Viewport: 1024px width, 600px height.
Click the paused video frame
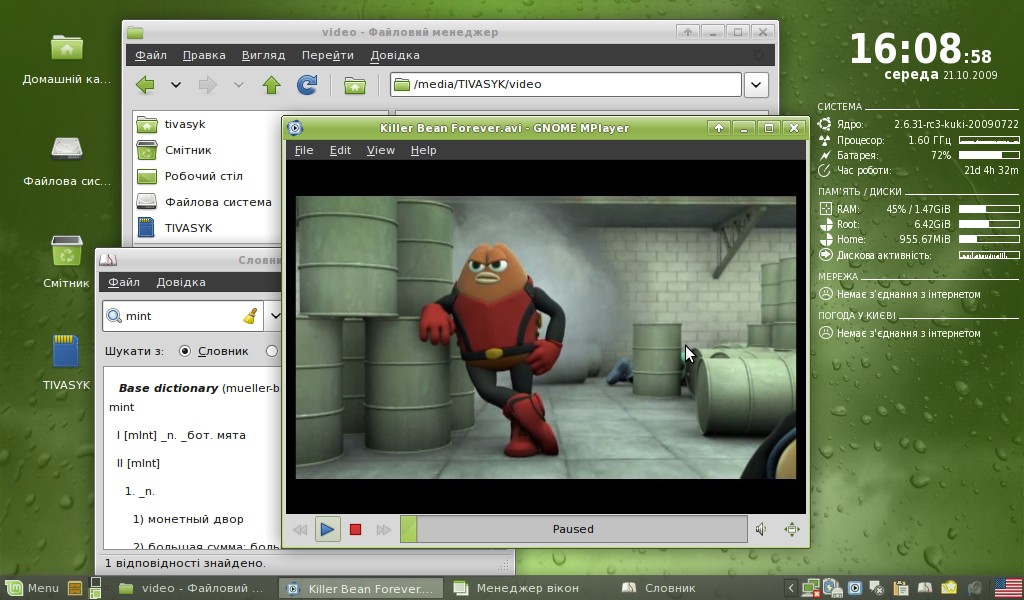coord(546,338)
